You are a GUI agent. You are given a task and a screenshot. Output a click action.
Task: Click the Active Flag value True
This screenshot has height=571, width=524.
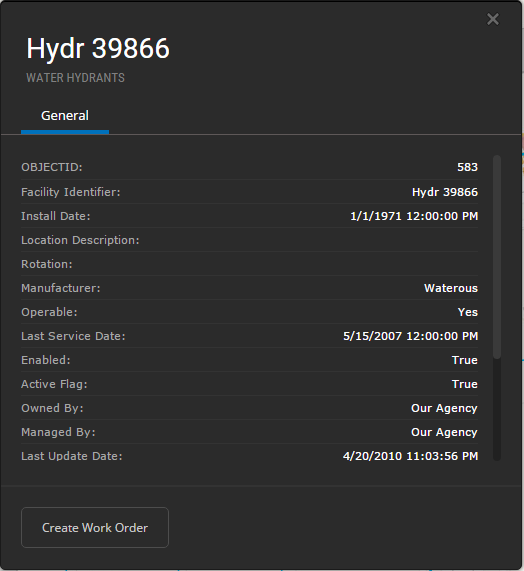[x=465, y=384]
